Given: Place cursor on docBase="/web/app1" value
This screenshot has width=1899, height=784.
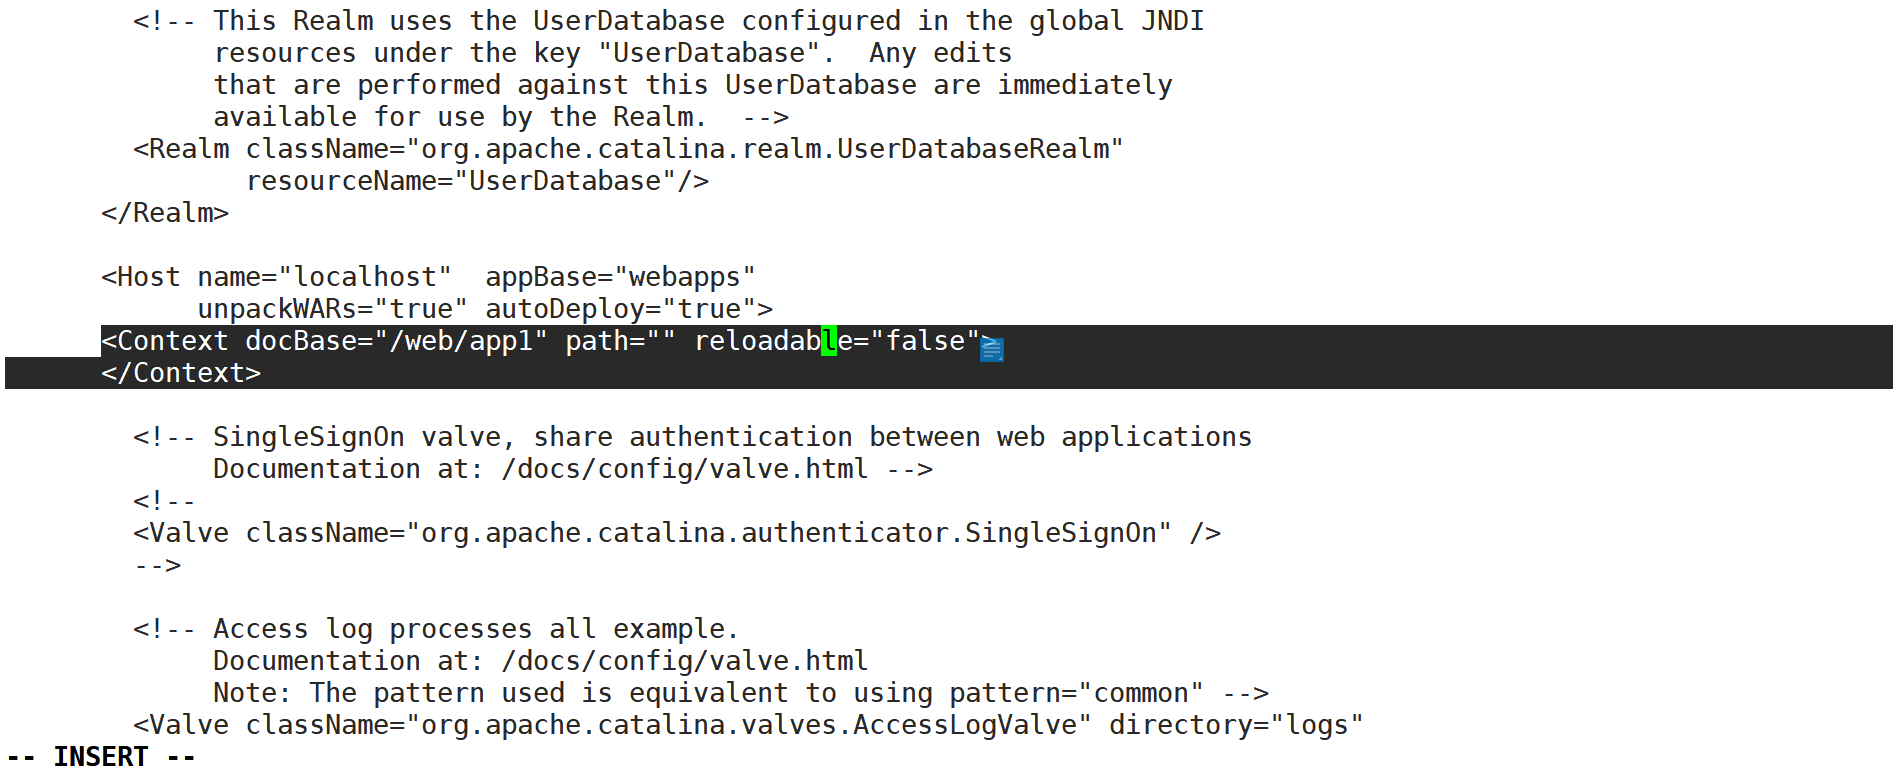Looking at the screenshot, I should point(396,341).
